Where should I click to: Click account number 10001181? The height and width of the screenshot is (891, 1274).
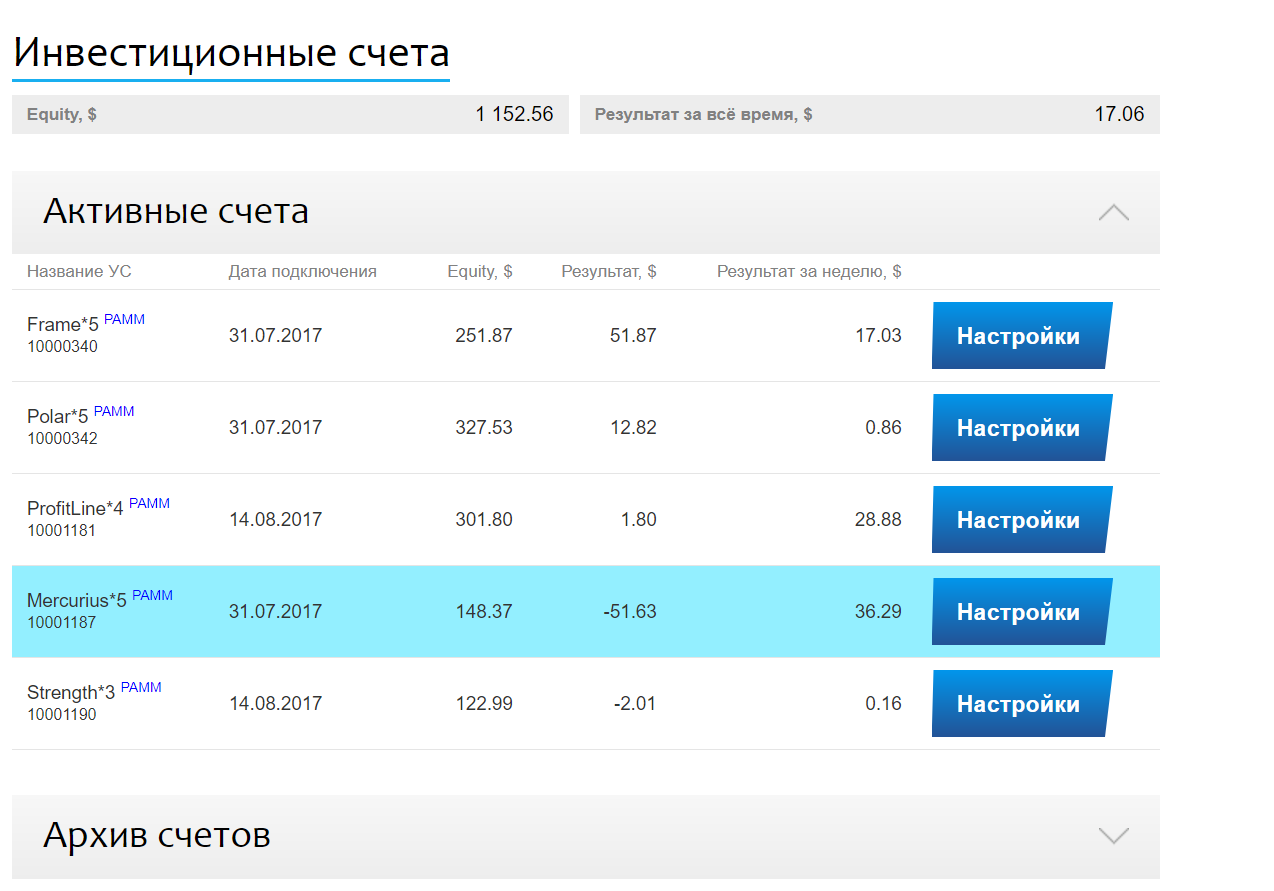click(62, 531)
